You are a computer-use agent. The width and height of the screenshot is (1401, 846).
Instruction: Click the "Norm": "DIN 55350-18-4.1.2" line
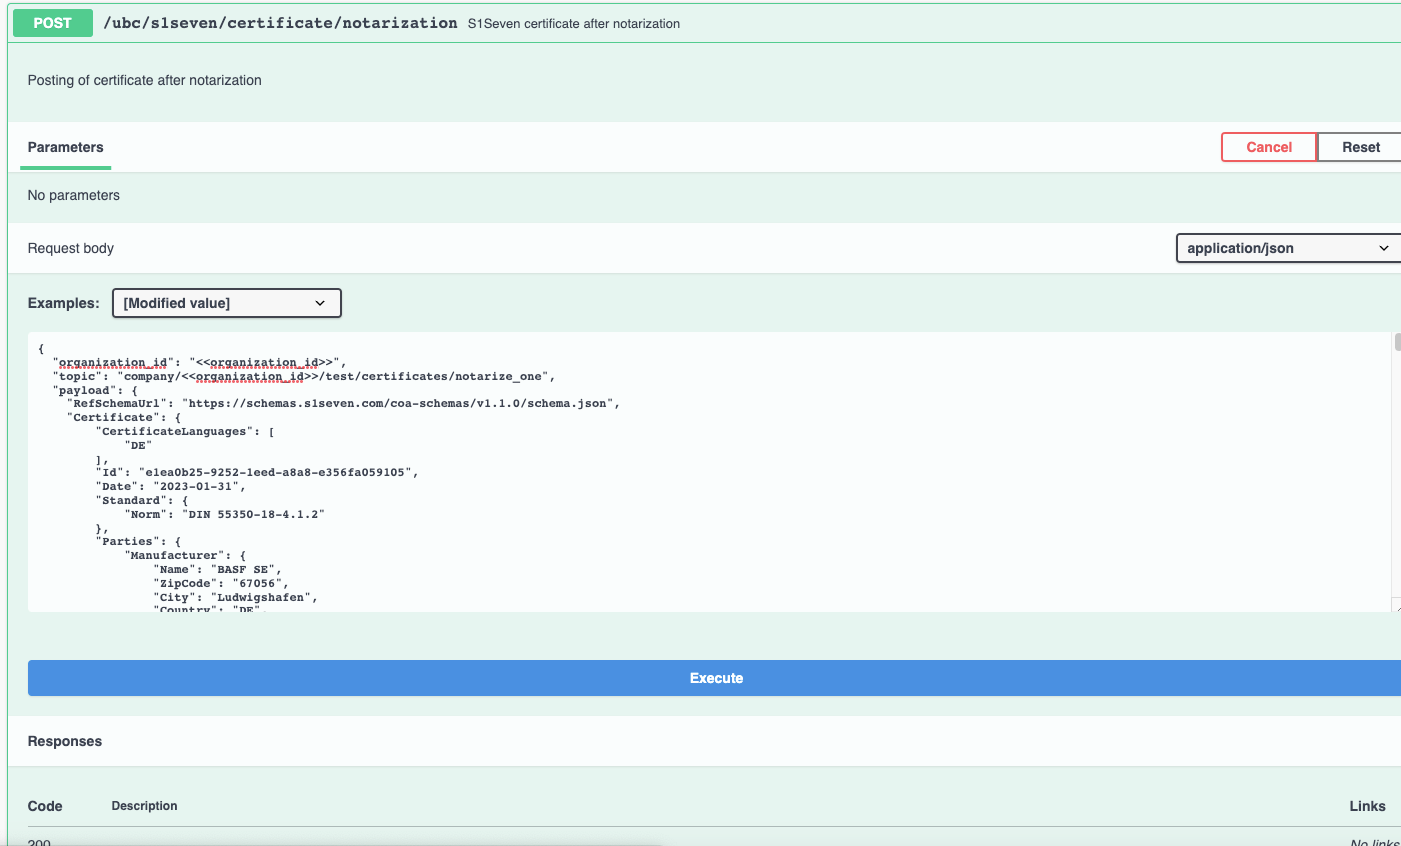225,514
